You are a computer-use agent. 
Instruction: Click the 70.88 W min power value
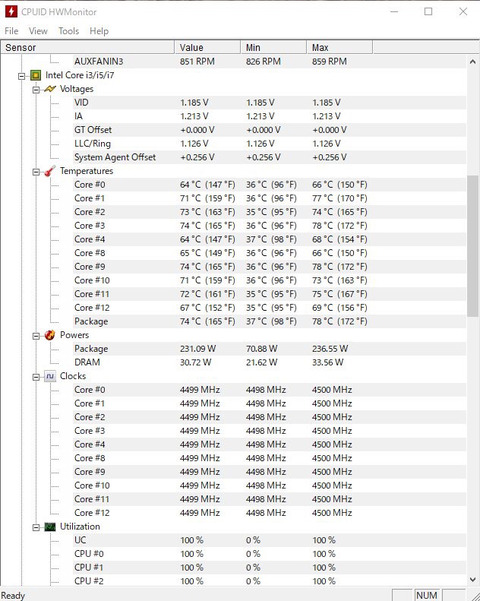[261, 348]
